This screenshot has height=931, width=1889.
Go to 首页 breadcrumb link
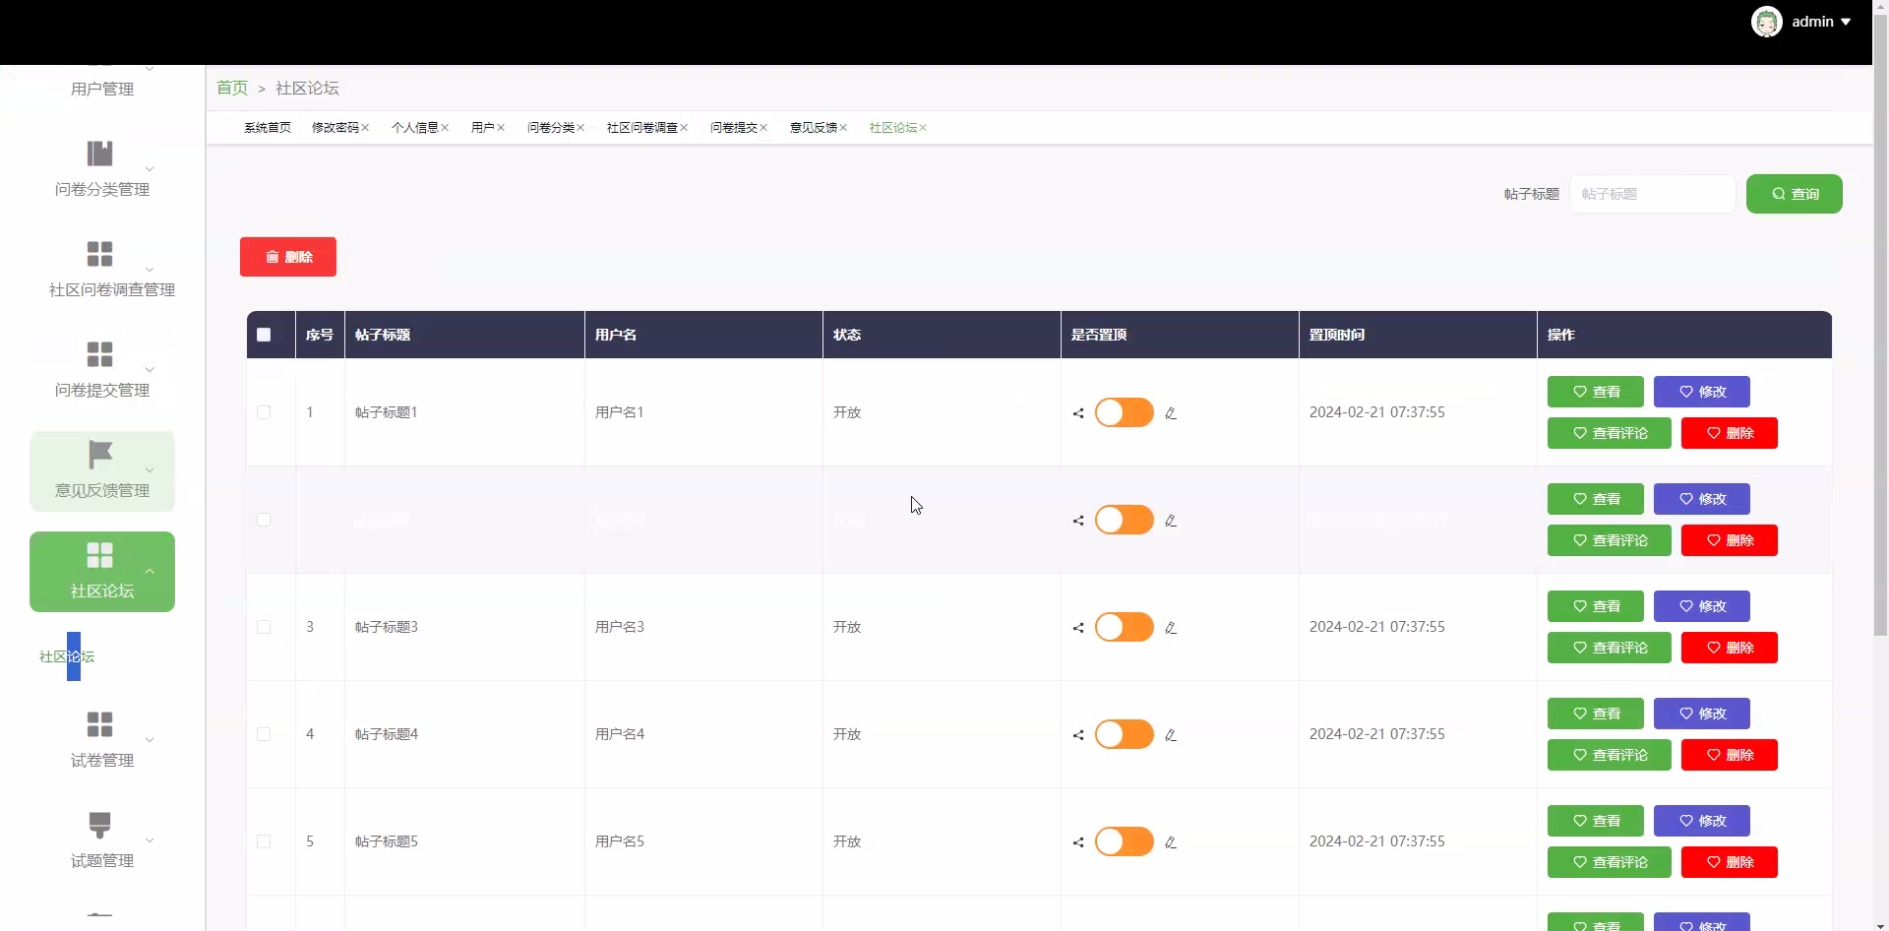point(232,88)
